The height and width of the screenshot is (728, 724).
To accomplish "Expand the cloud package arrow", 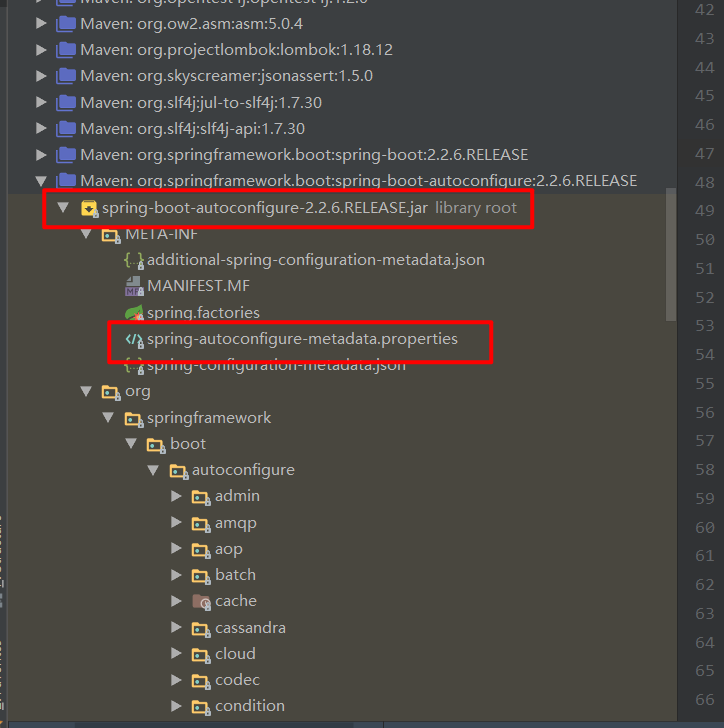I will point(176,653).
